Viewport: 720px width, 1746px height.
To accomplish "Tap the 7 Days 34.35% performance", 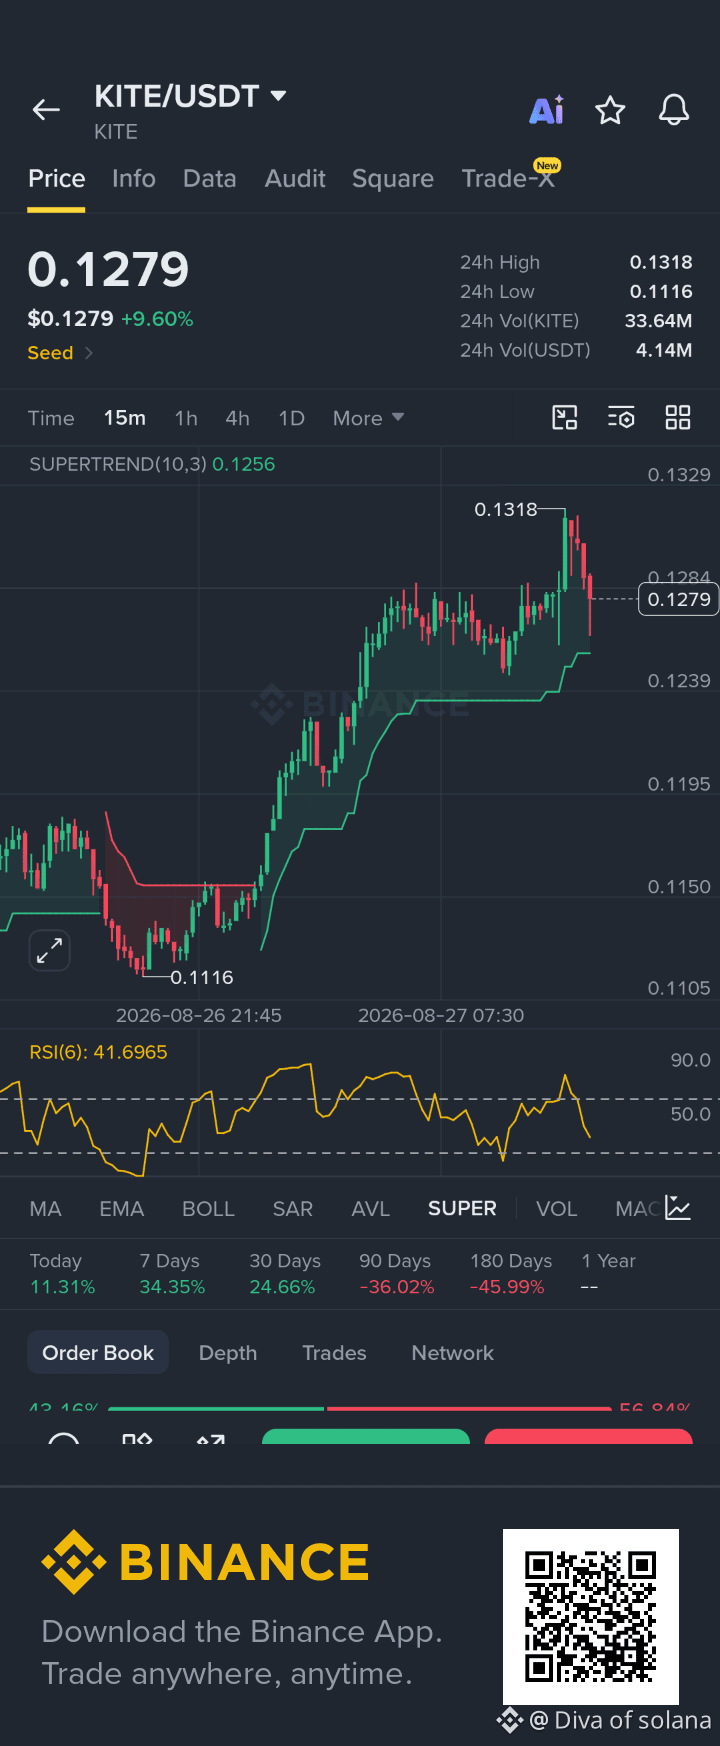I will (x=172, y=1274).
